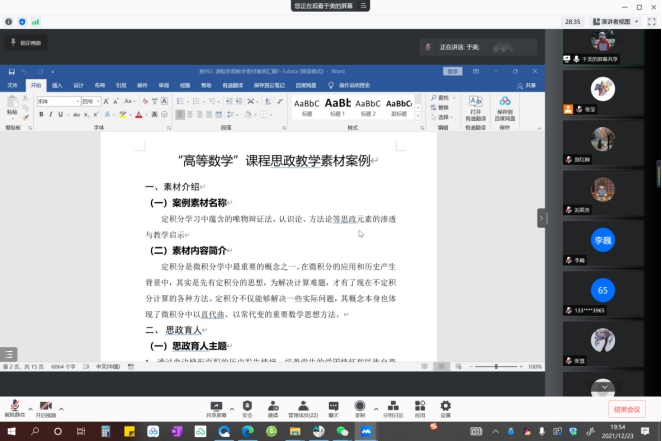Click the red 结束会议 end meeting button
662x441 pixels.
[x=628, y=409]
